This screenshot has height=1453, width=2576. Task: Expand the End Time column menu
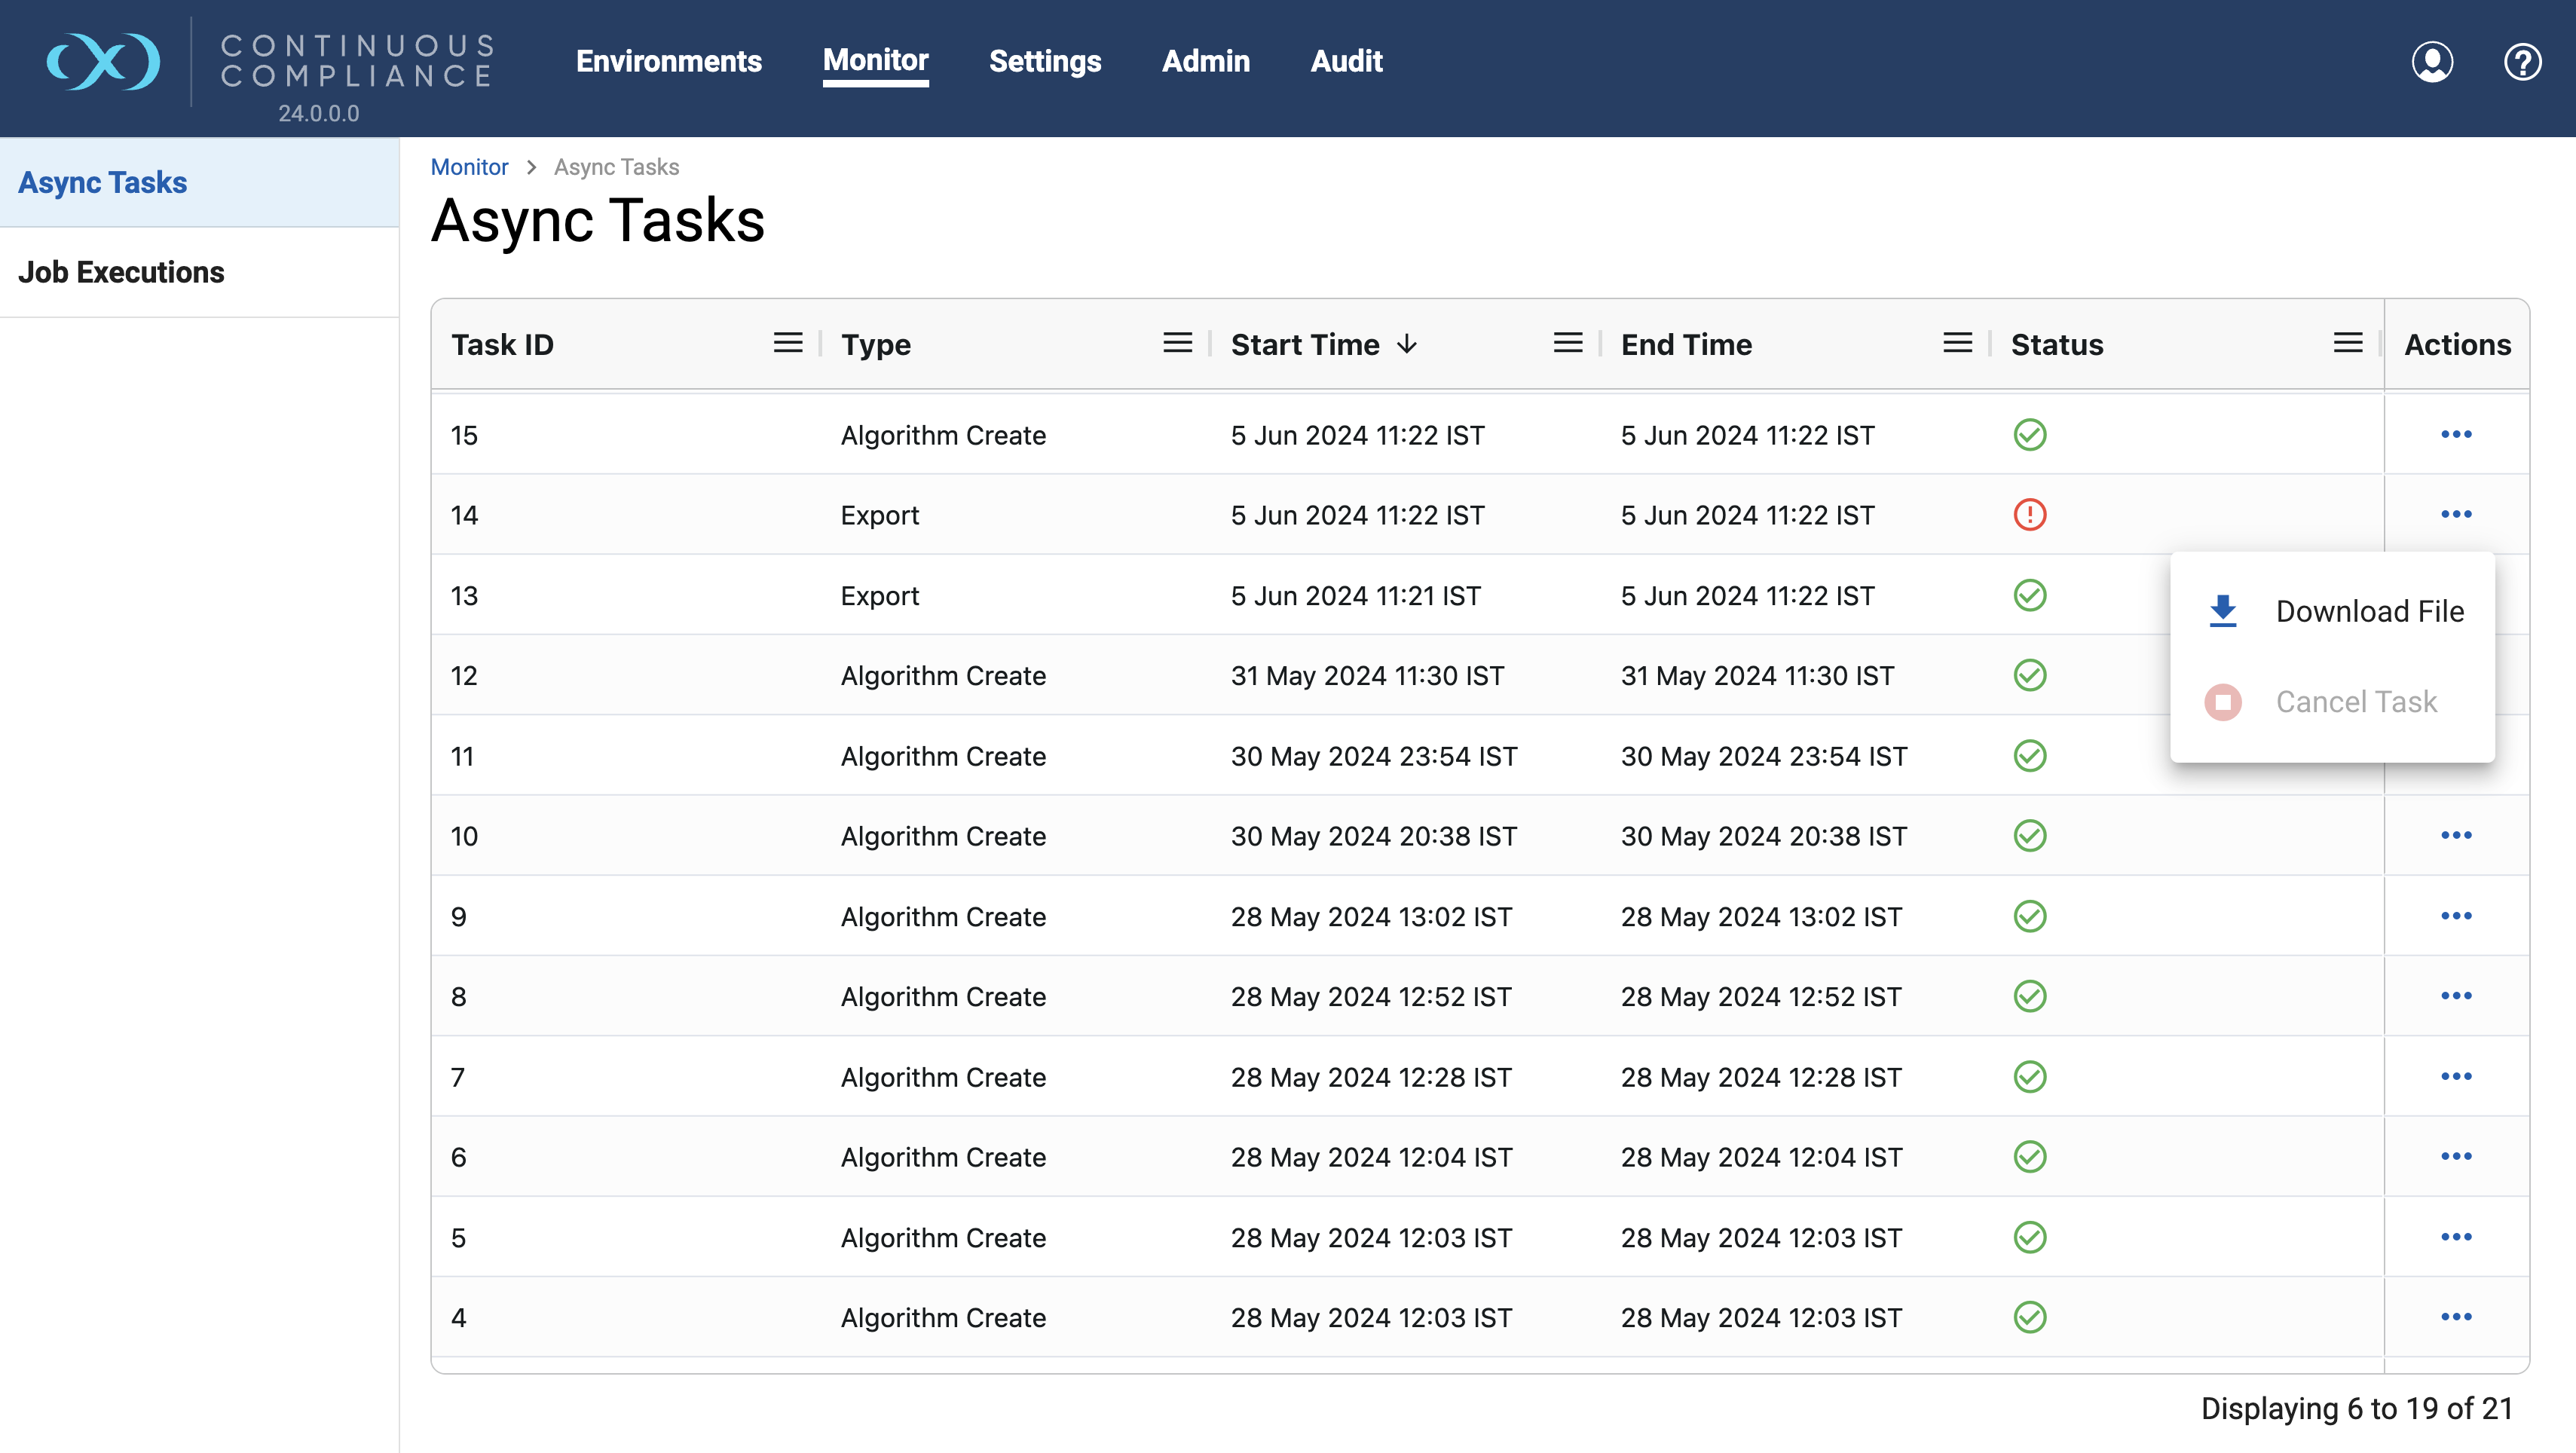pyautogui.click(x=1957, y=343)
